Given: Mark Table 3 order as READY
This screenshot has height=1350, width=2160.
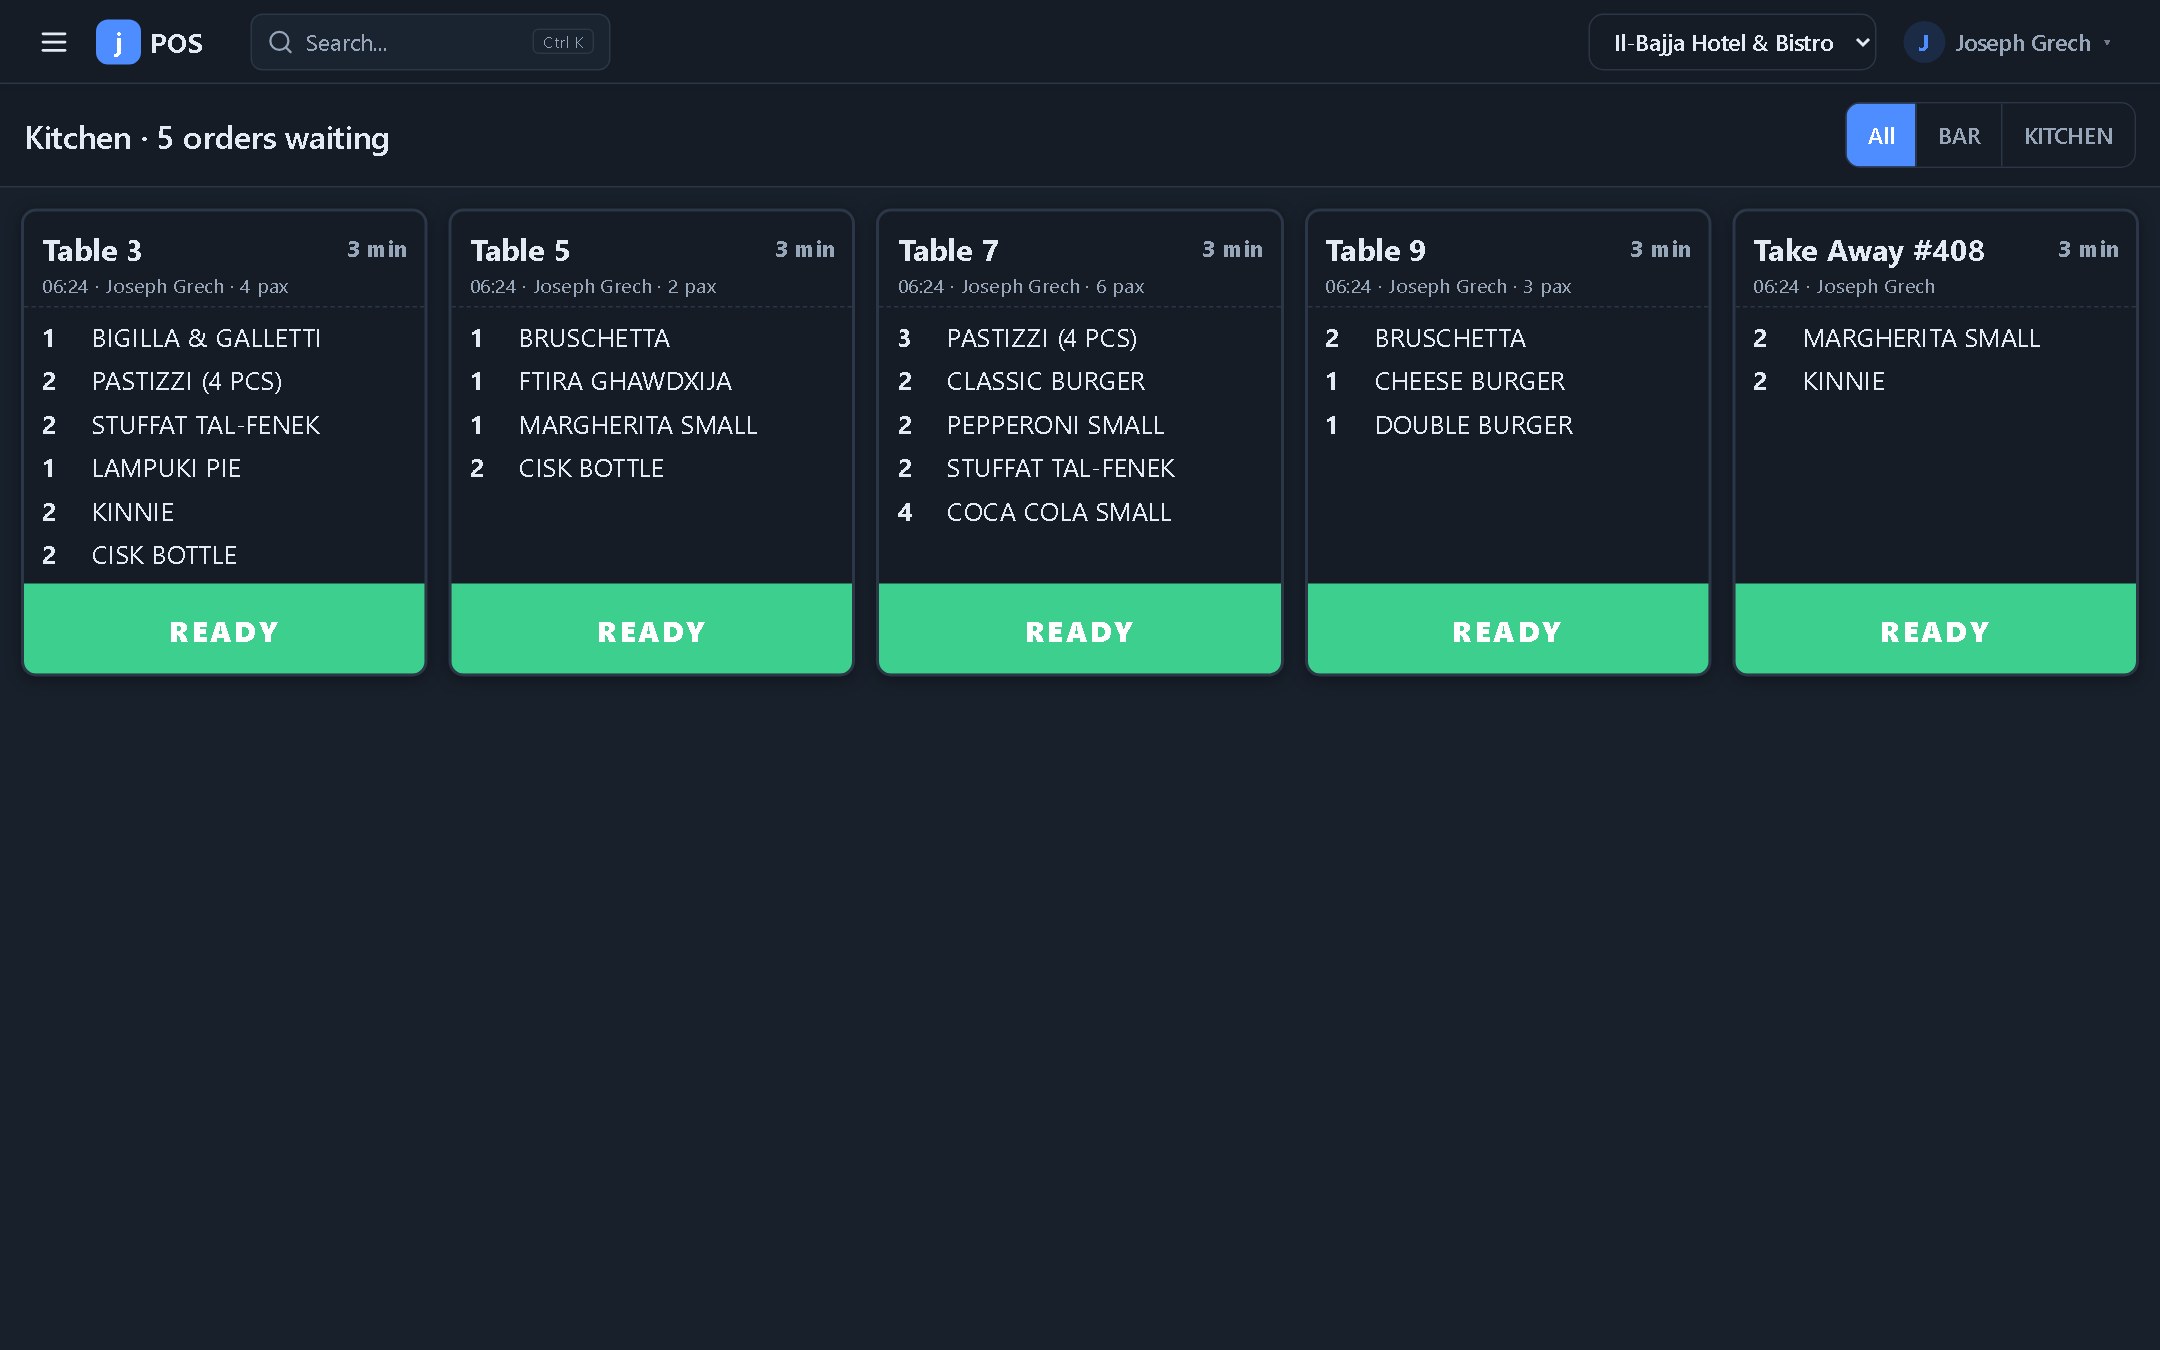Looking at the screenshot, I should (x=224, y=629).
